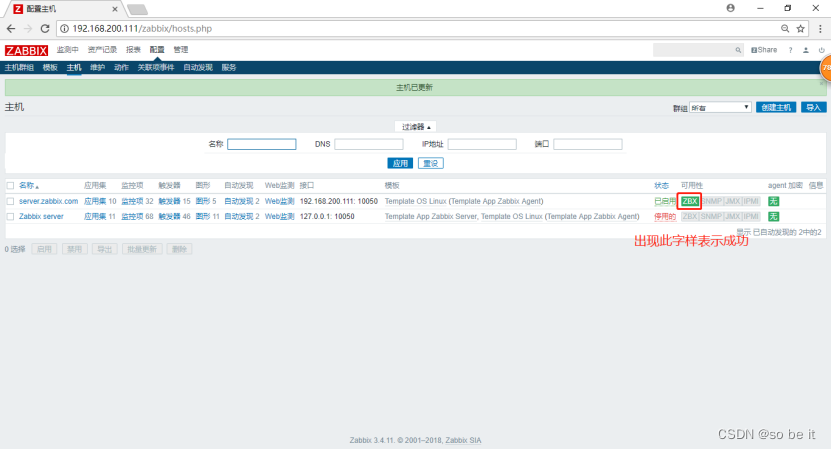
Task: Go to 关联项事件 submenu
Action: [x=156, y=67]
